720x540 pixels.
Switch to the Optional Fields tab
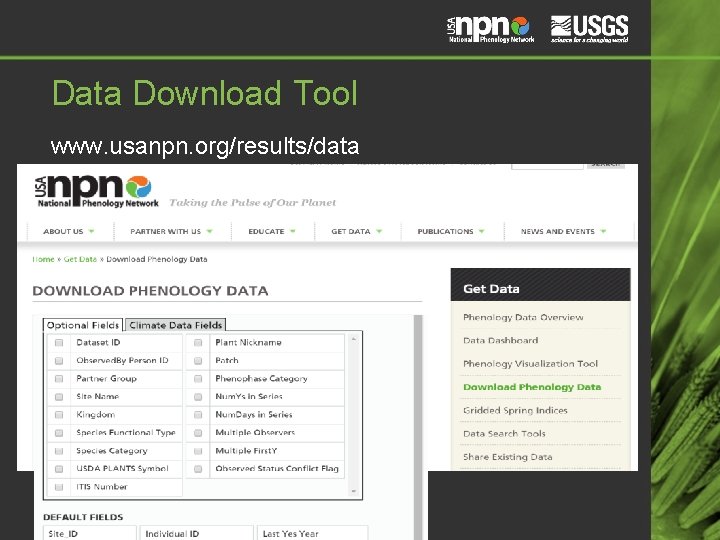pyautogui.click(x=83, y=325)
